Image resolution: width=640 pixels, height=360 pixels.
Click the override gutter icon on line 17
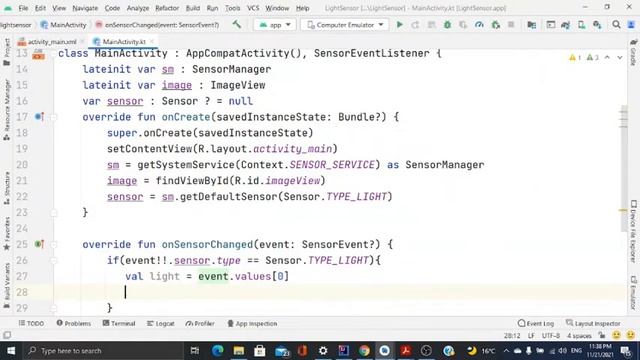click(39, 117)
